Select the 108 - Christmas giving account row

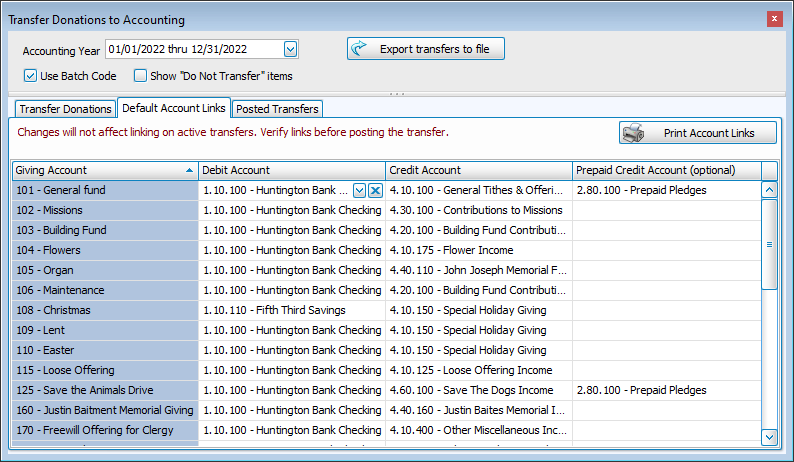105,310
